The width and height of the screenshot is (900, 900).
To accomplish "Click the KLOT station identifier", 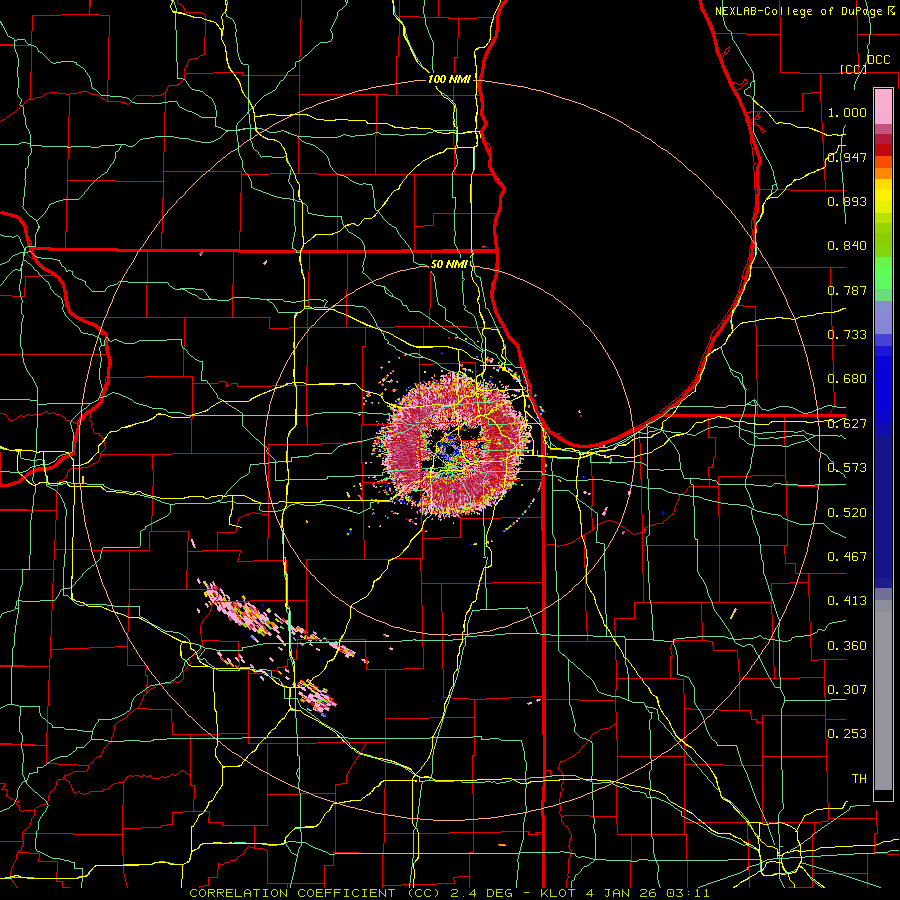I will (x=558, y=893).
